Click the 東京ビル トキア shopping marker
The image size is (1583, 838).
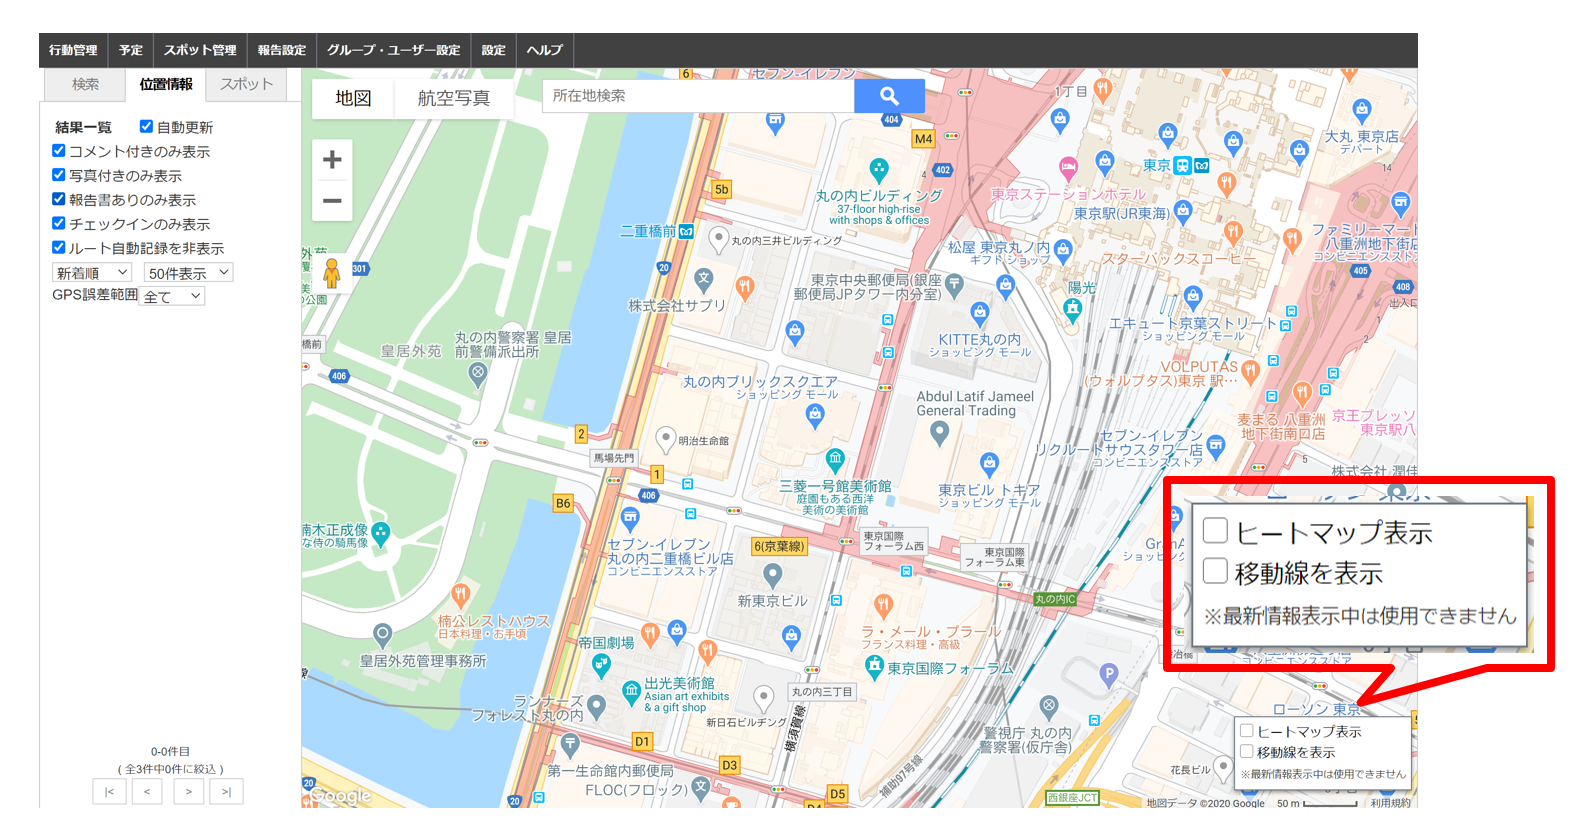pos(990,463)
